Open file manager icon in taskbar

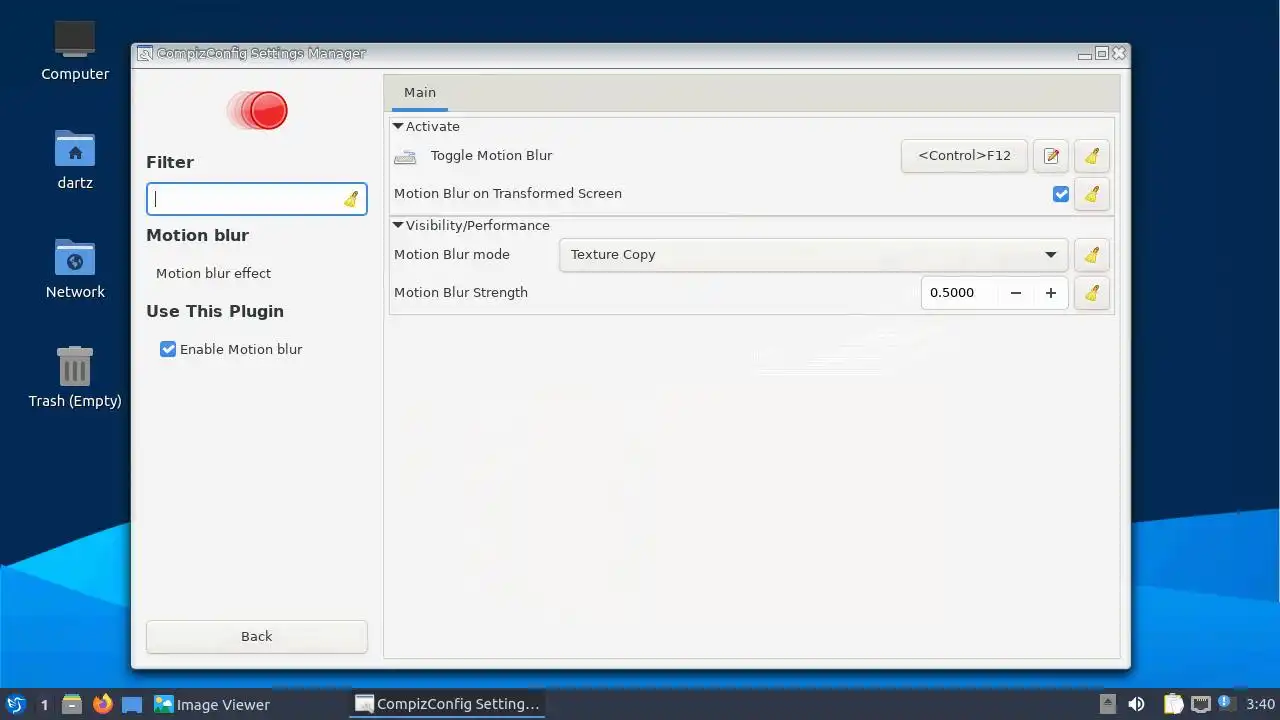point(72,704)
